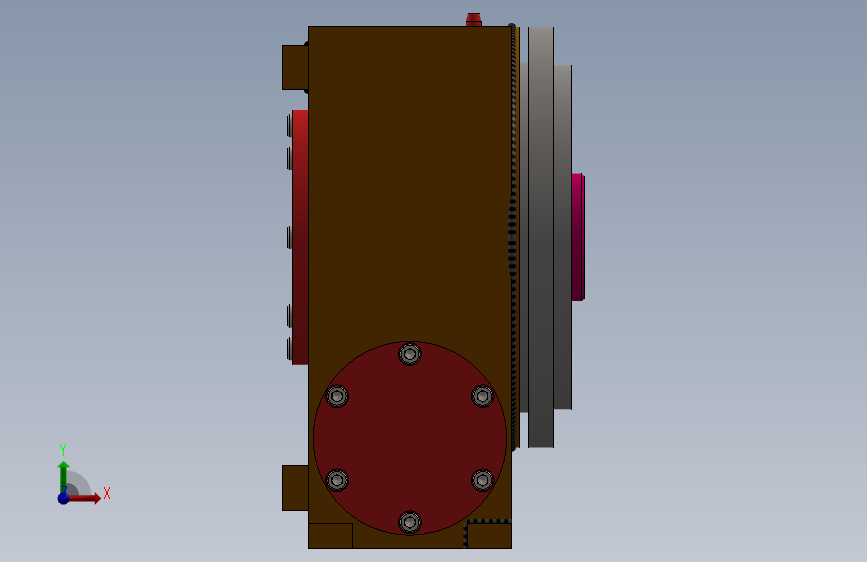867x562 pixels.
Task: Select the middle bolt head on the left red flange
Action: 289,237
